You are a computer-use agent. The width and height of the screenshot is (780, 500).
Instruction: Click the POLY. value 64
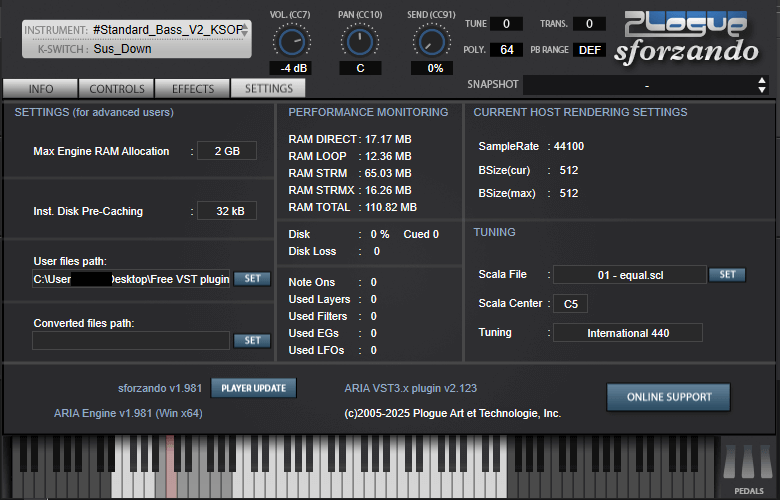click(x=506, y=50)
